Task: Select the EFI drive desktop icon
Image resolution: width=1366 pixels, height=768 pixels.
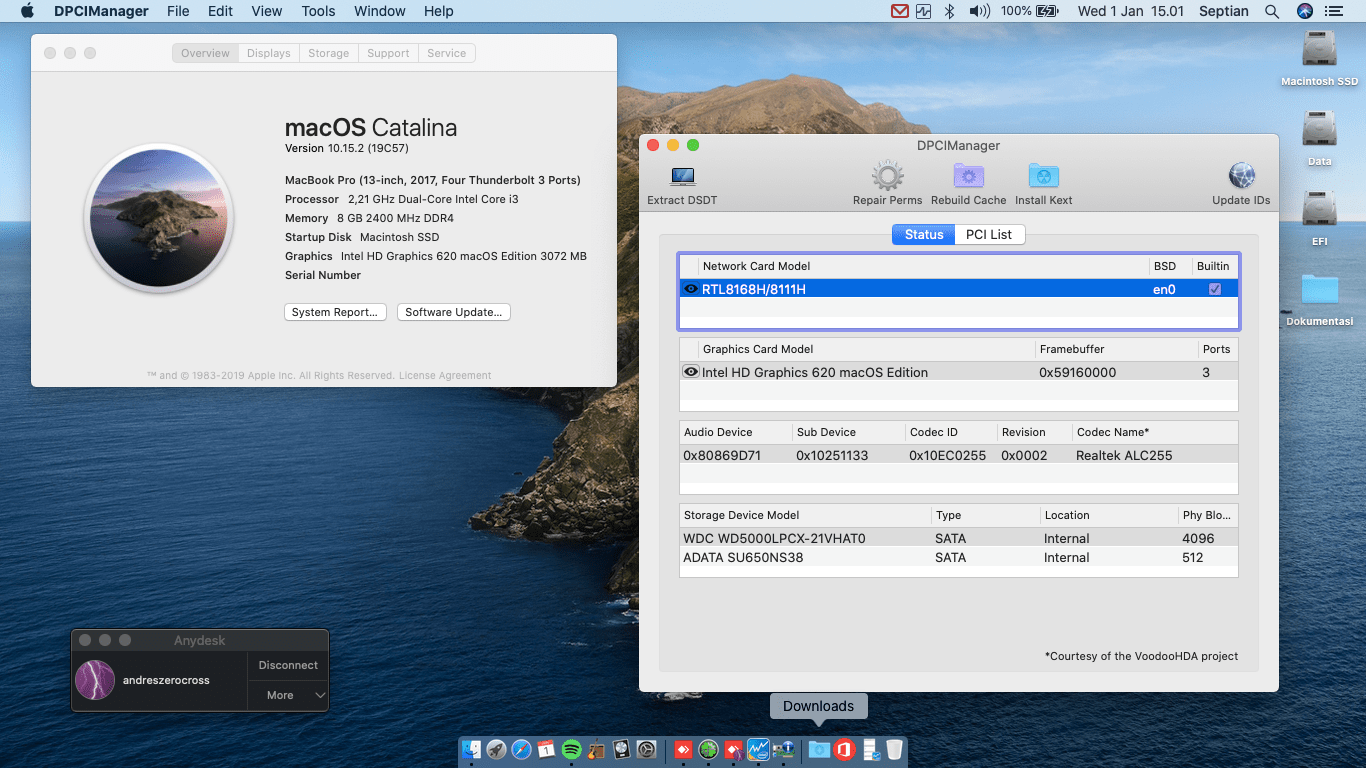Action: pos(1320,210)
